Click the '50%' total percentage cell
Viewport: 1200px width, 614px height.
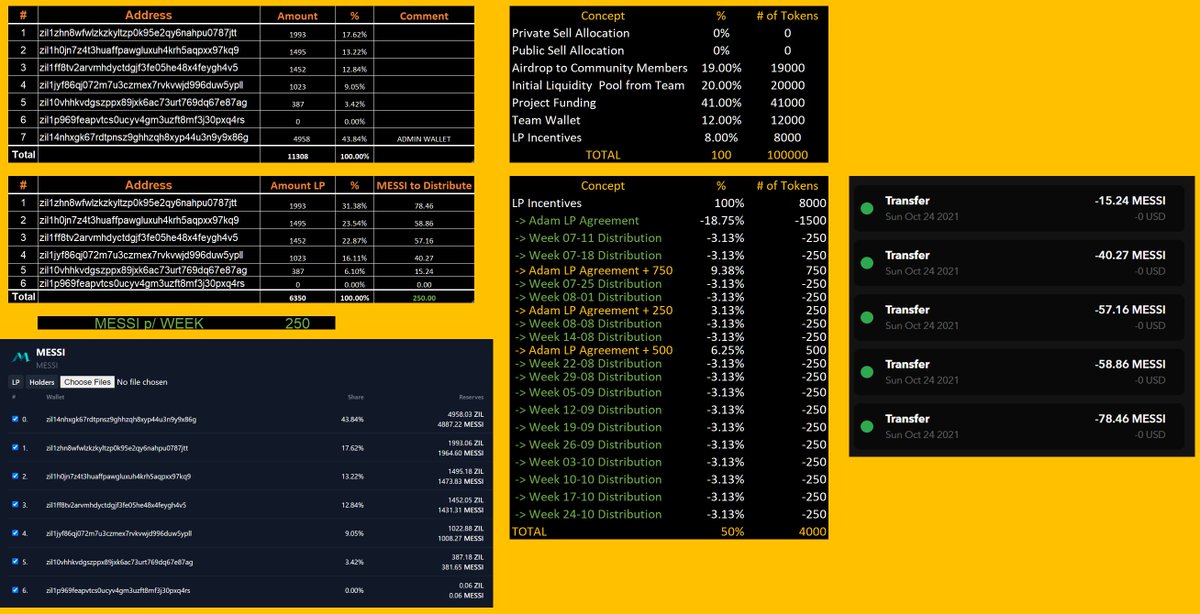(x=730, y=531)
